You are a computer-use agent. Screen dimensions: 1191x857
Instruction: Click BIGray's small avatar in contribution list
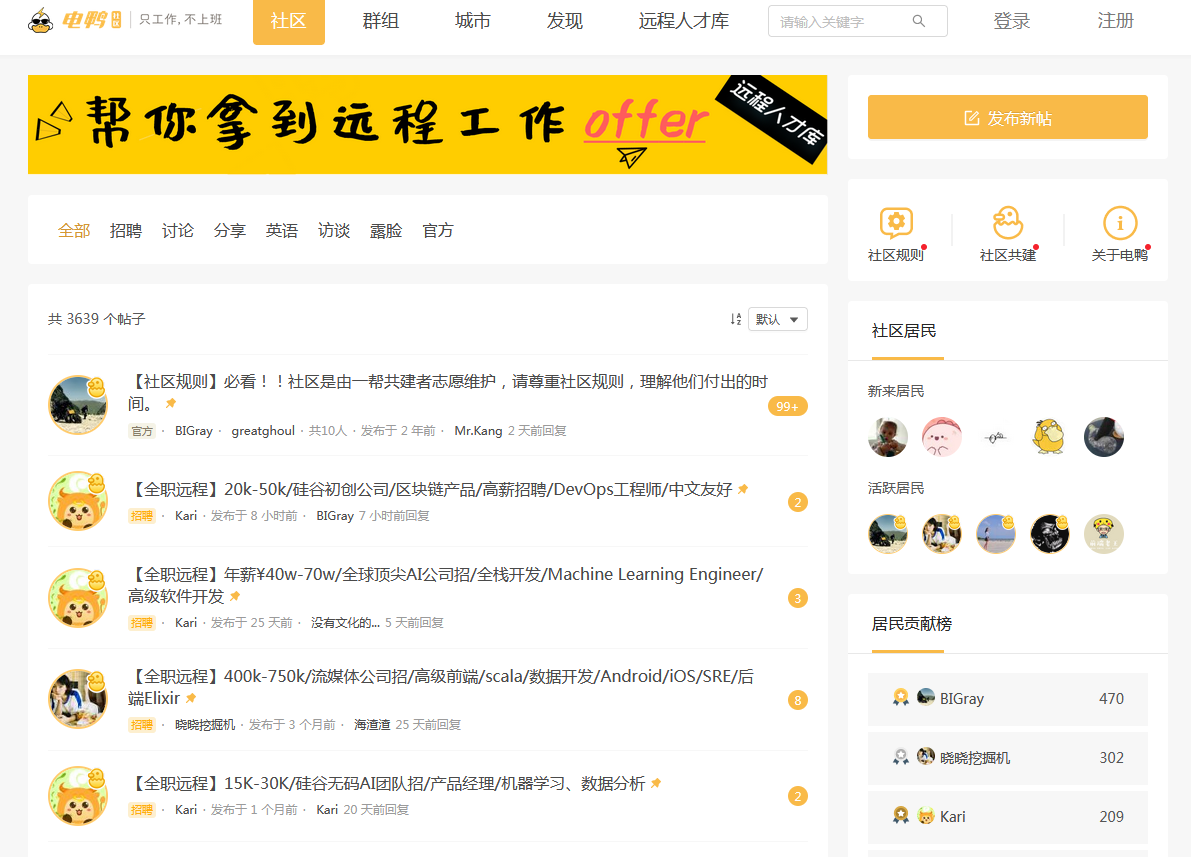[926, 697]
